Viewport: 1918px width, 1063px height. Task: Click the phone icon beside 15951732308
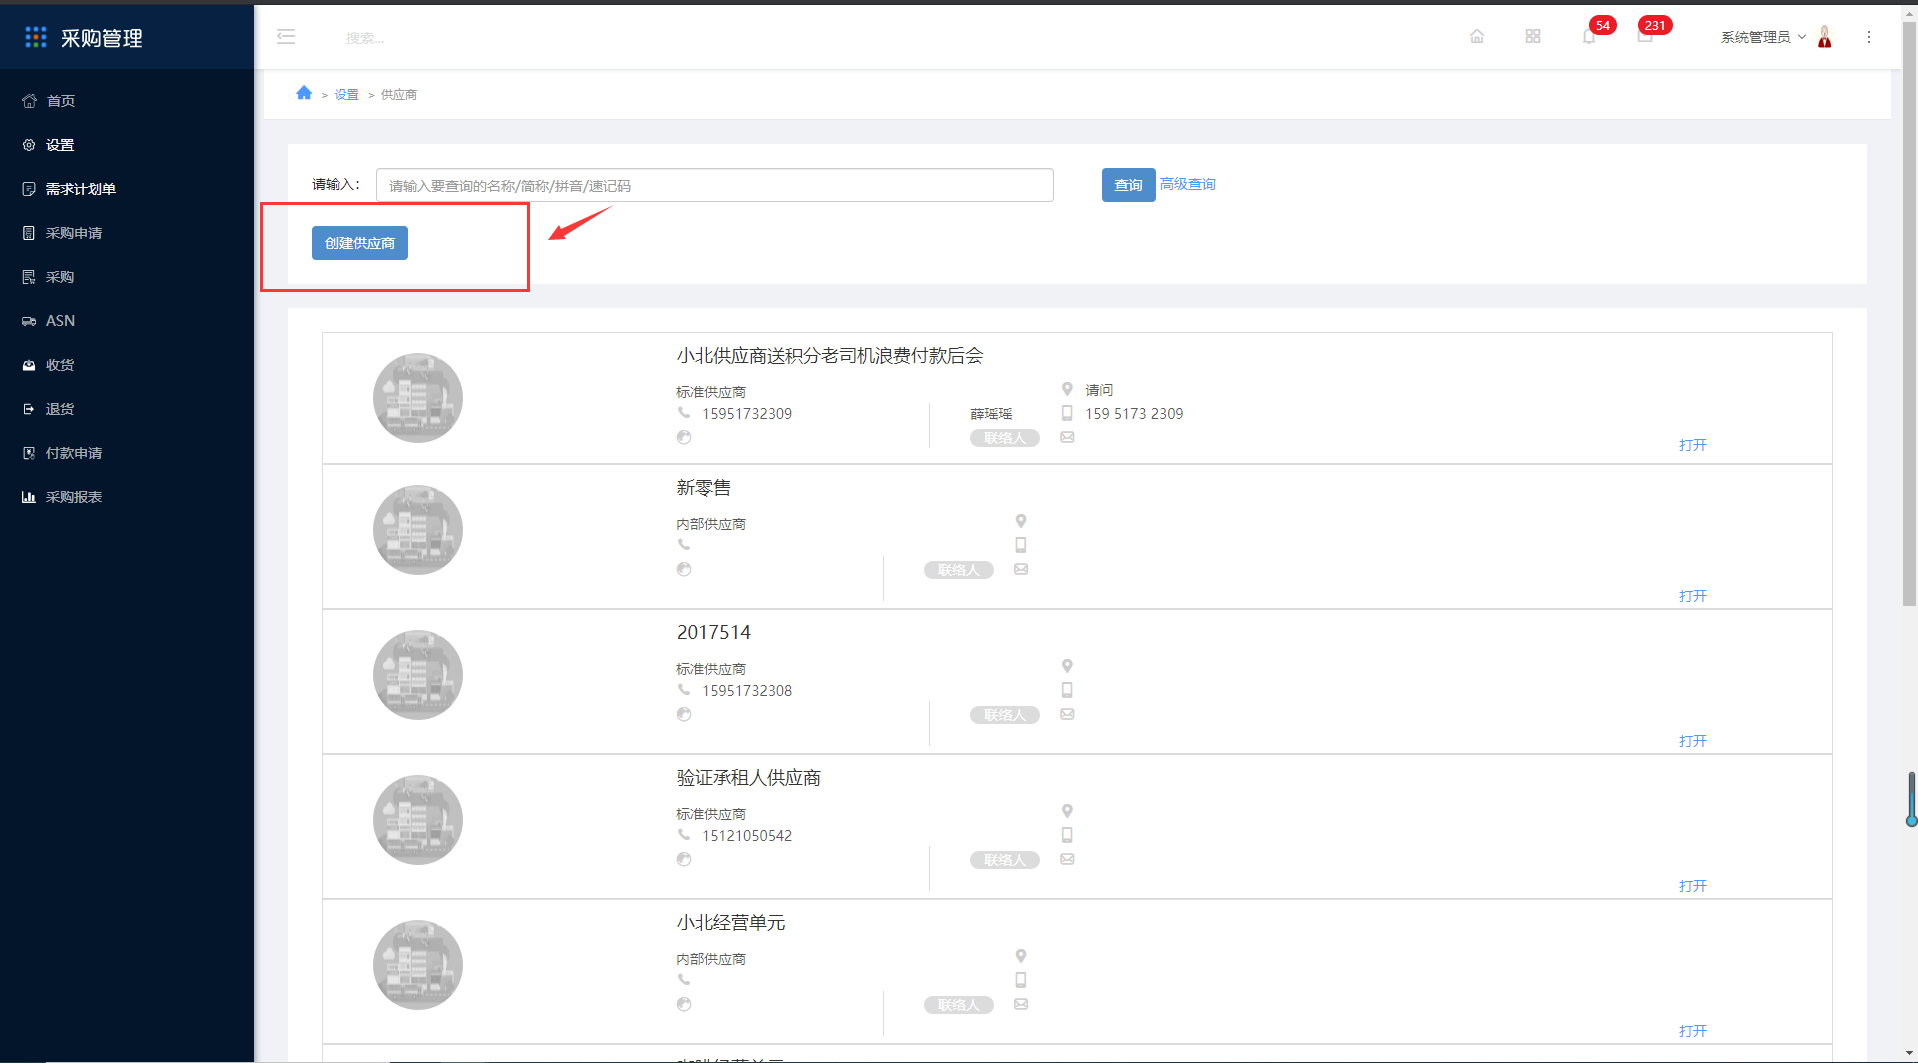pyautogui.click(x=684, y=690)
